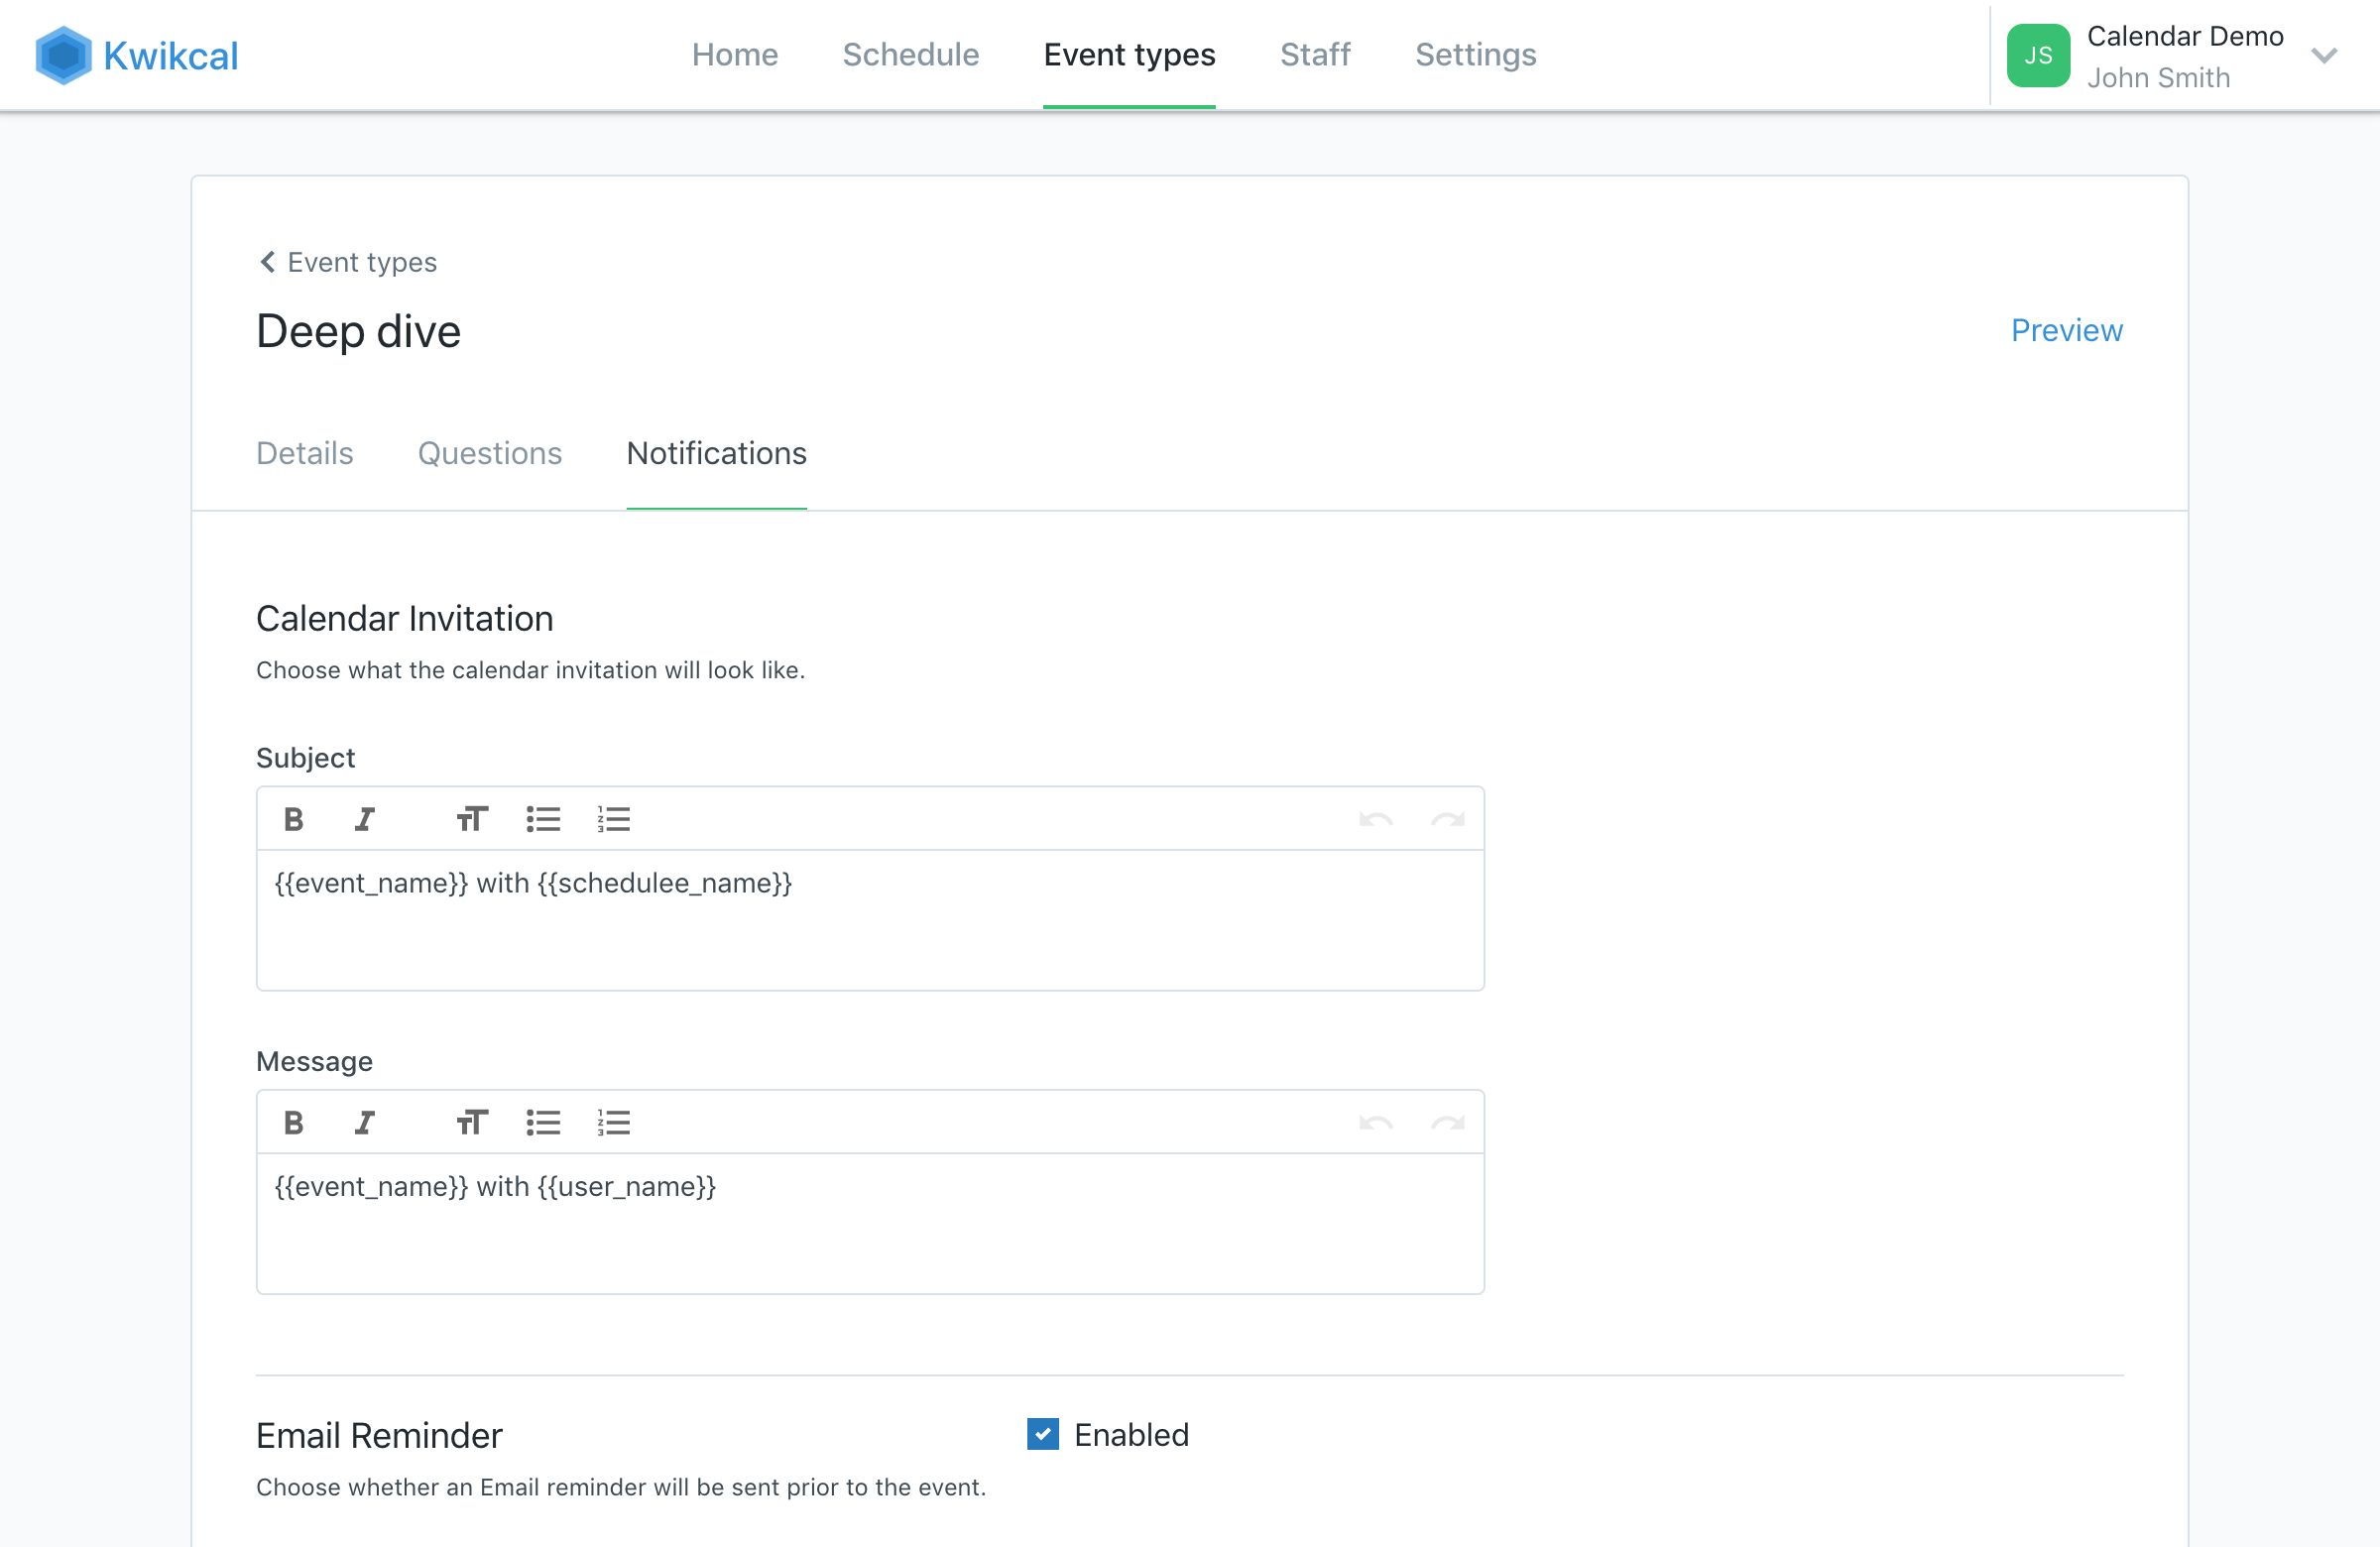Toggle bold in Subject editor toolbar
2380x1547 pixels.
(x=293, y=819)
